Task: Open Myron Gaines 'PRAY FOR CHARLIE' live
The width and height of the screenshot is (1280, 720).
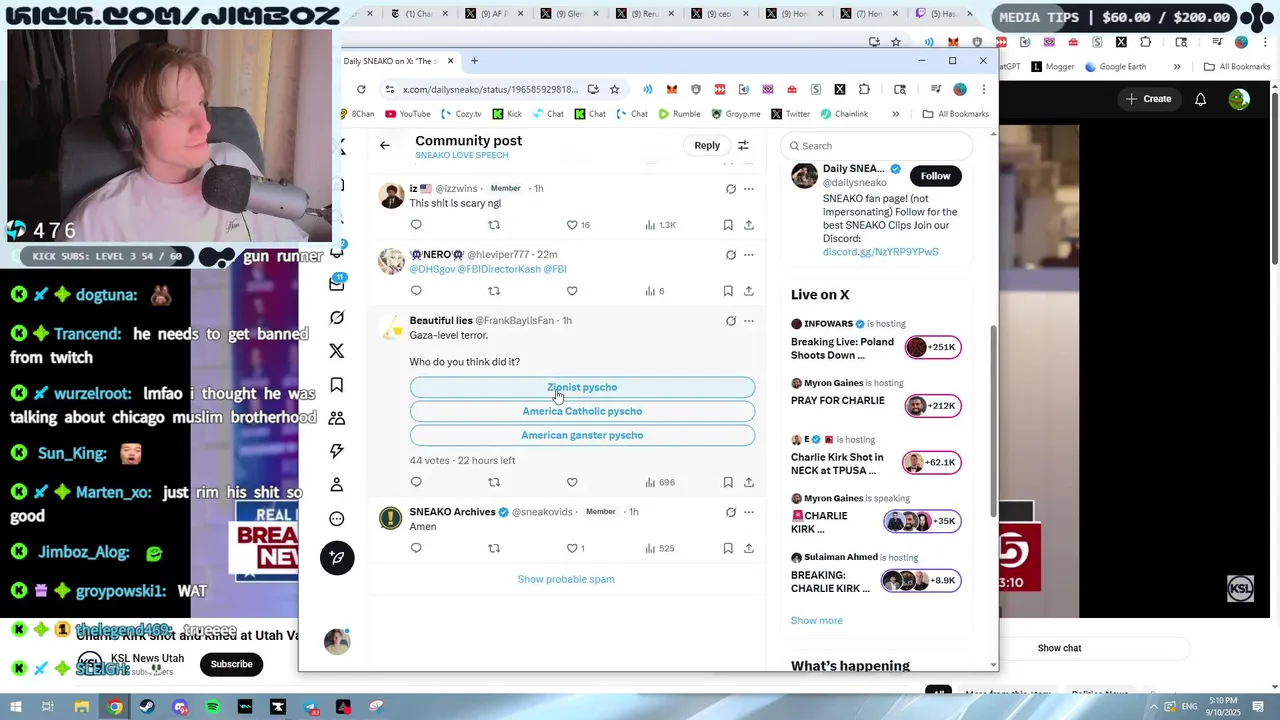Action: [x=877, y=400]
